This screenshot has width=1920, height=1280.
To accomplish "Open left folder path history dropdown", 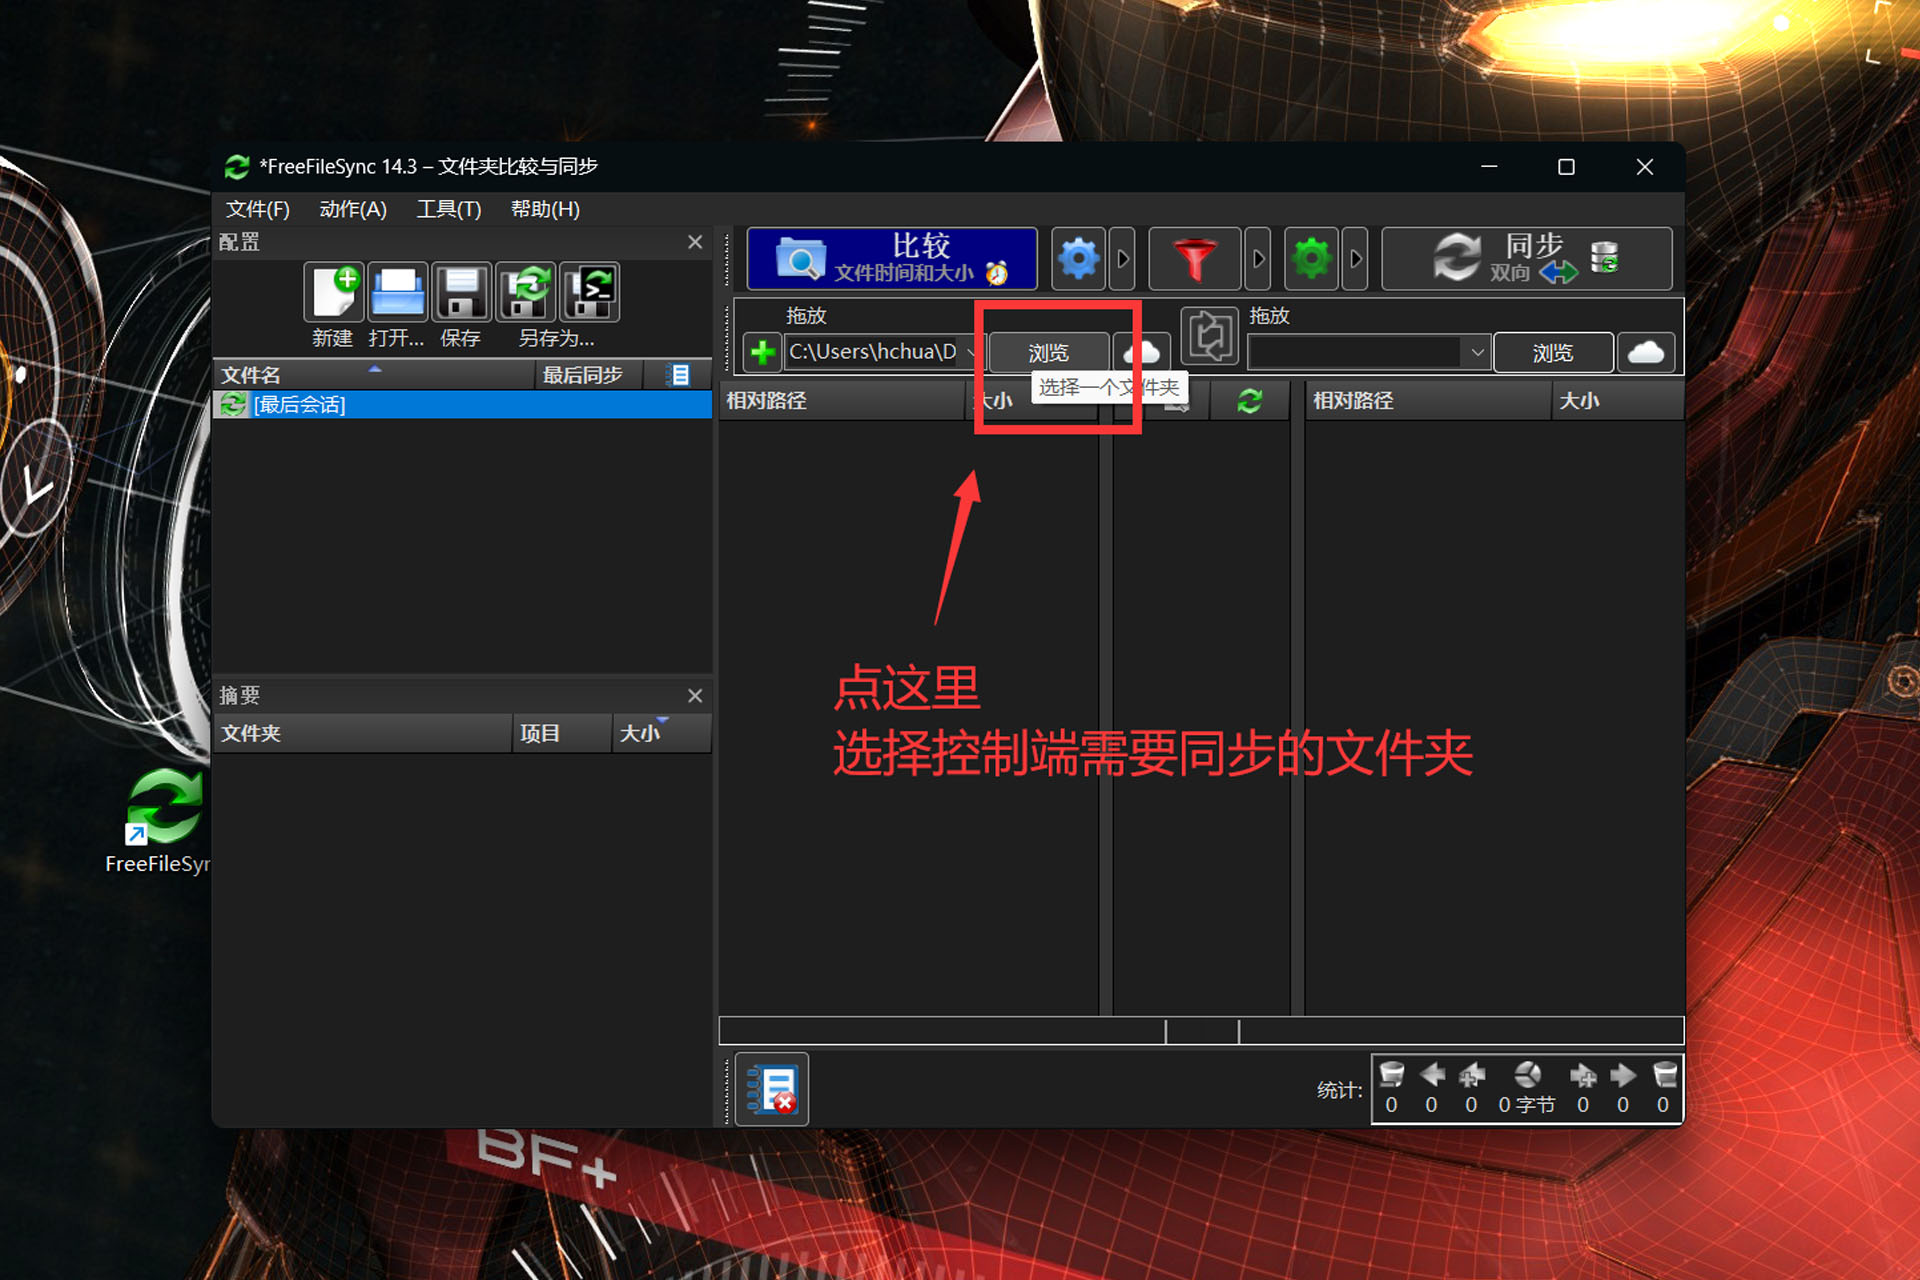I will coord(972,352).
